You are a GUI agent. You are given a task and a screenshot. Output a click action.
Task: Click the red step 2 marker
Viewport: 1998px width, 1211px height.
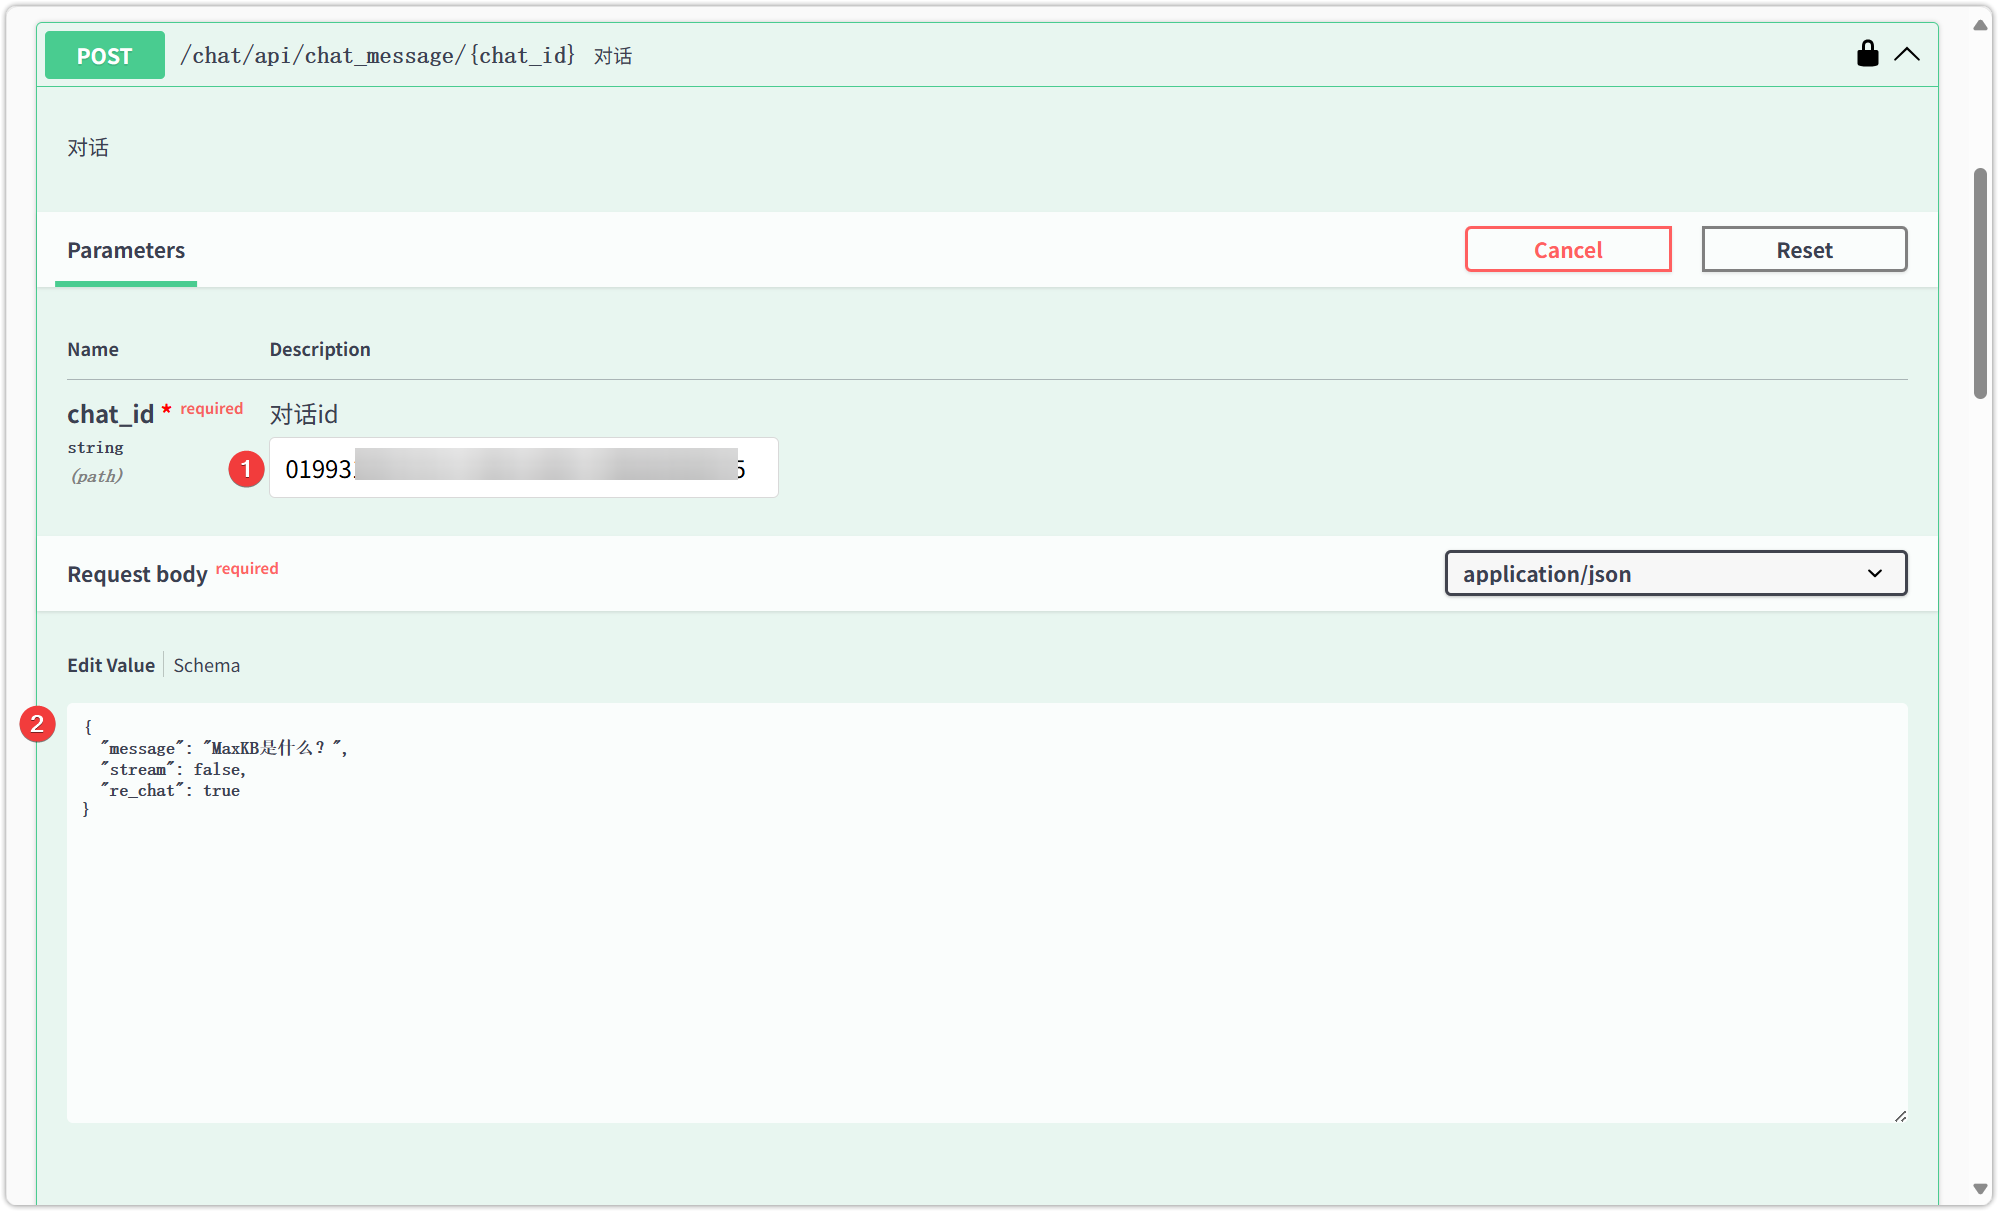click(38, 723)
